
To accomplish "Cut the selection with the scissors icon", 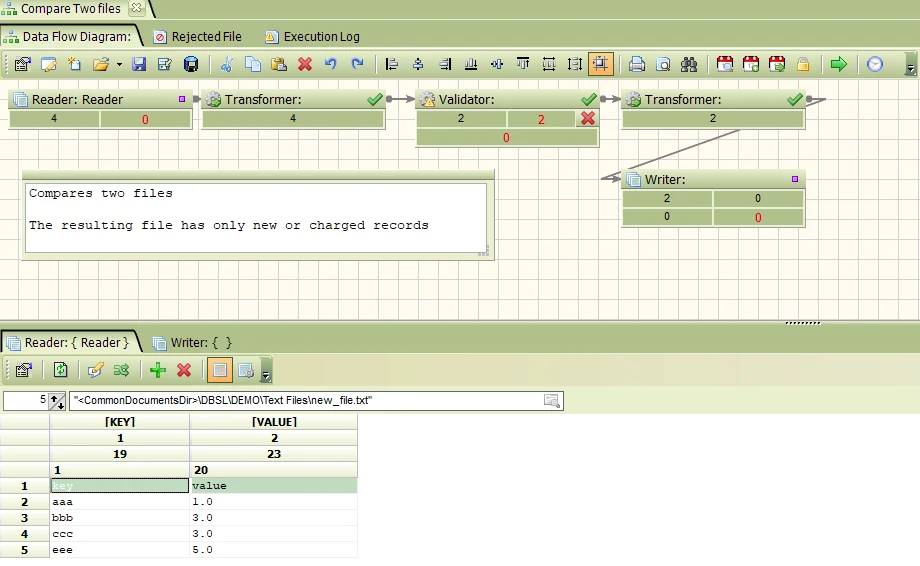I will click(x=227, y=64).
